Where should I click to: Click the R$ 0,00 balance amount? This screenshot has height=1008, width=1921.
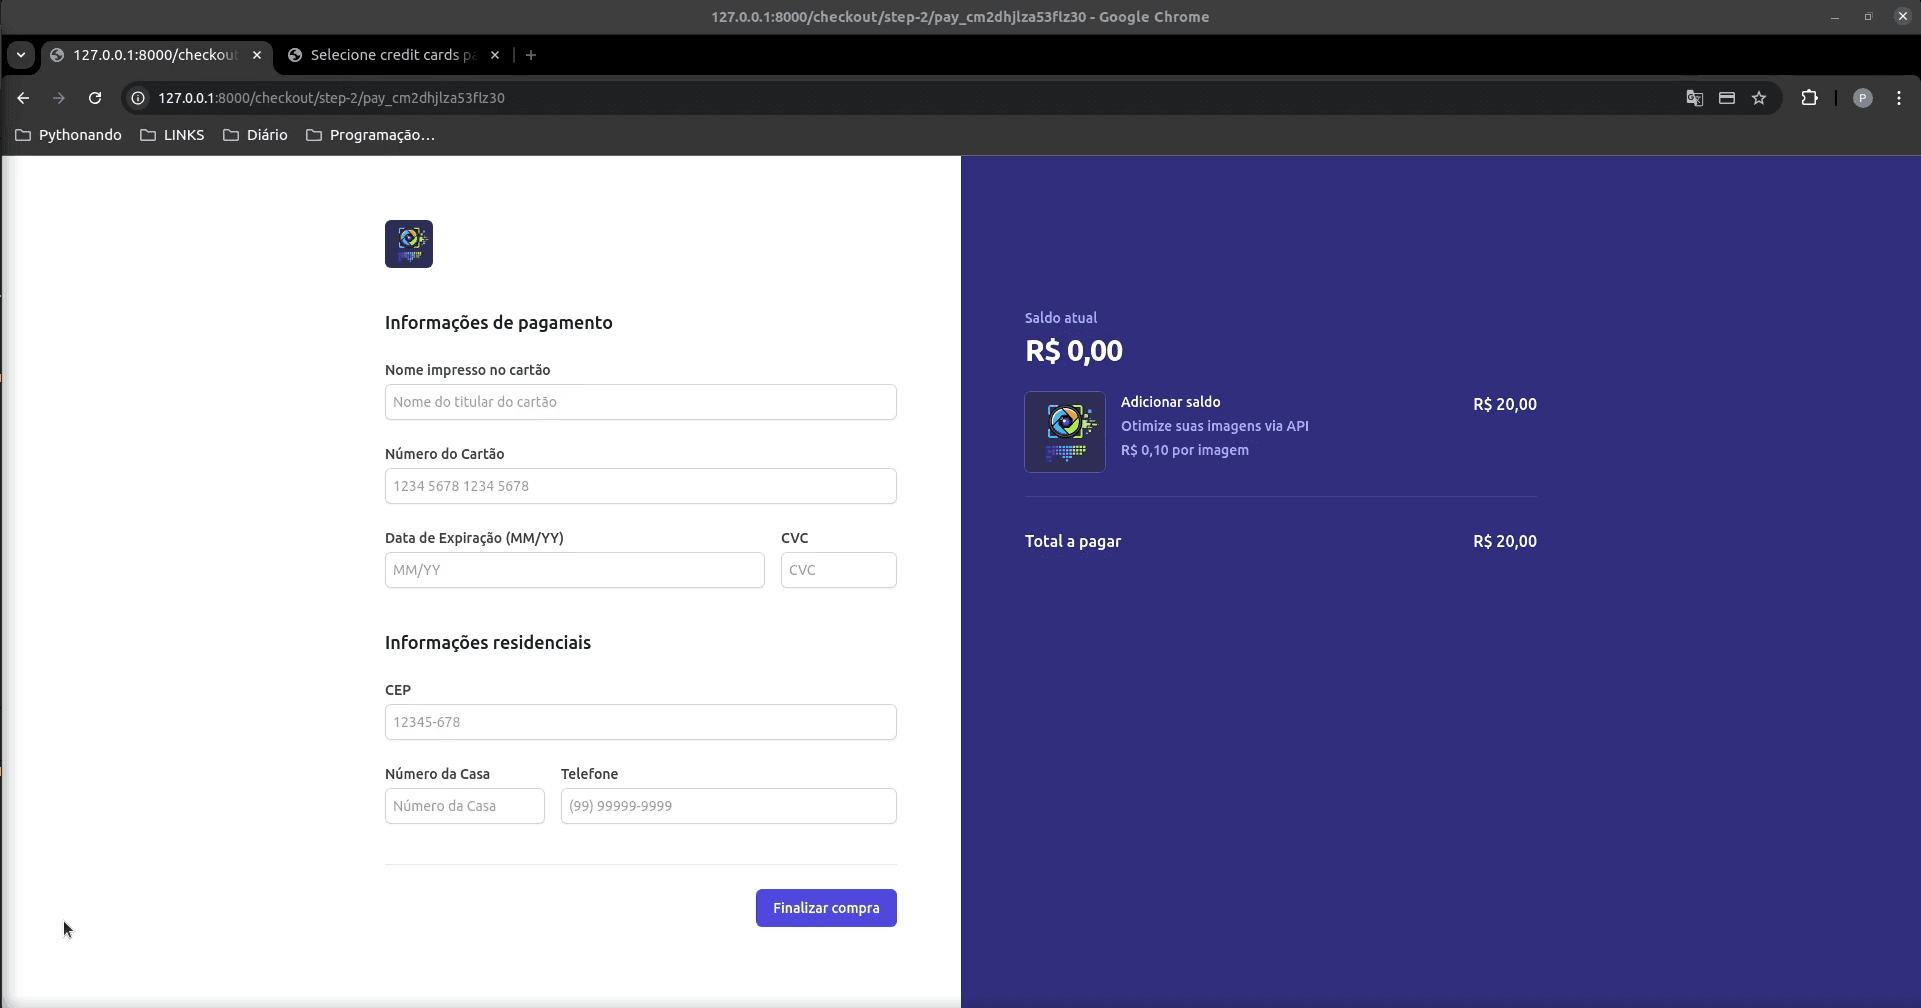1074,351
